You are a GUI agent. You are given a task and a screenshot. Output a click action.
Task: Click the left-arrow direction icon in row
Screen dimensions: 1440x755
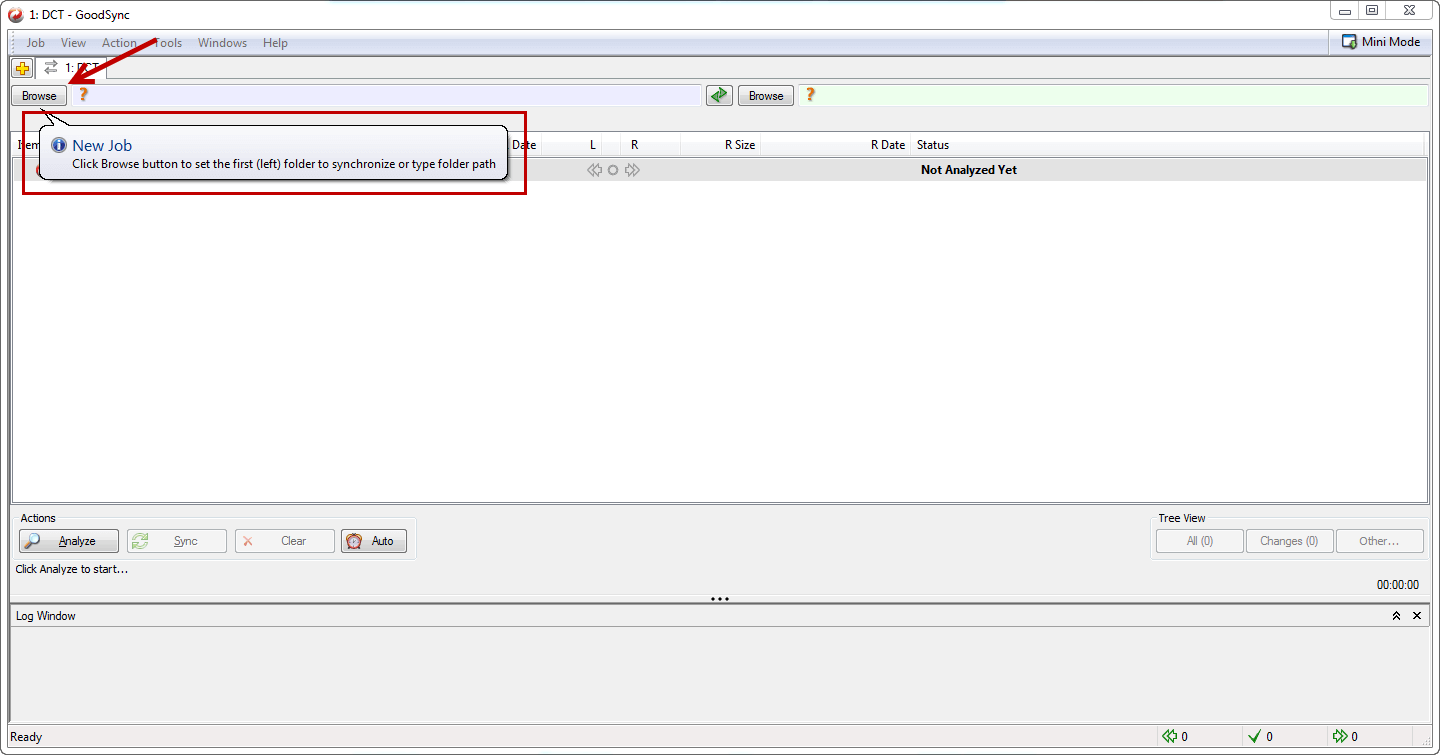pyautogui.click(x=595, y=170)
